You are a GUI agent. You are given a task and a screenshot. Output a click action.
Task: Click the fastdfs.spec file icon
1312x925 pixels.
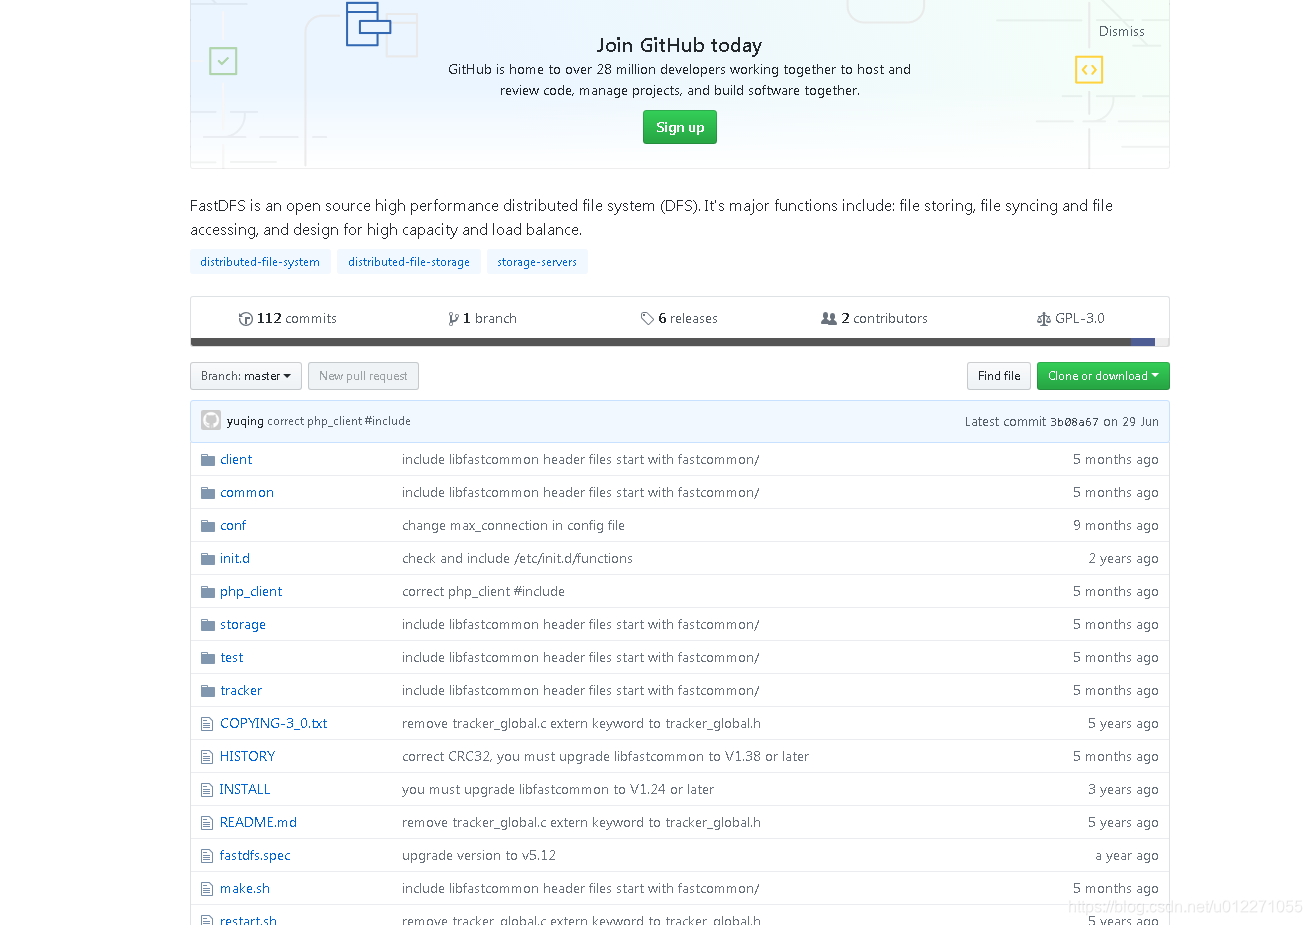click(207, 856)
